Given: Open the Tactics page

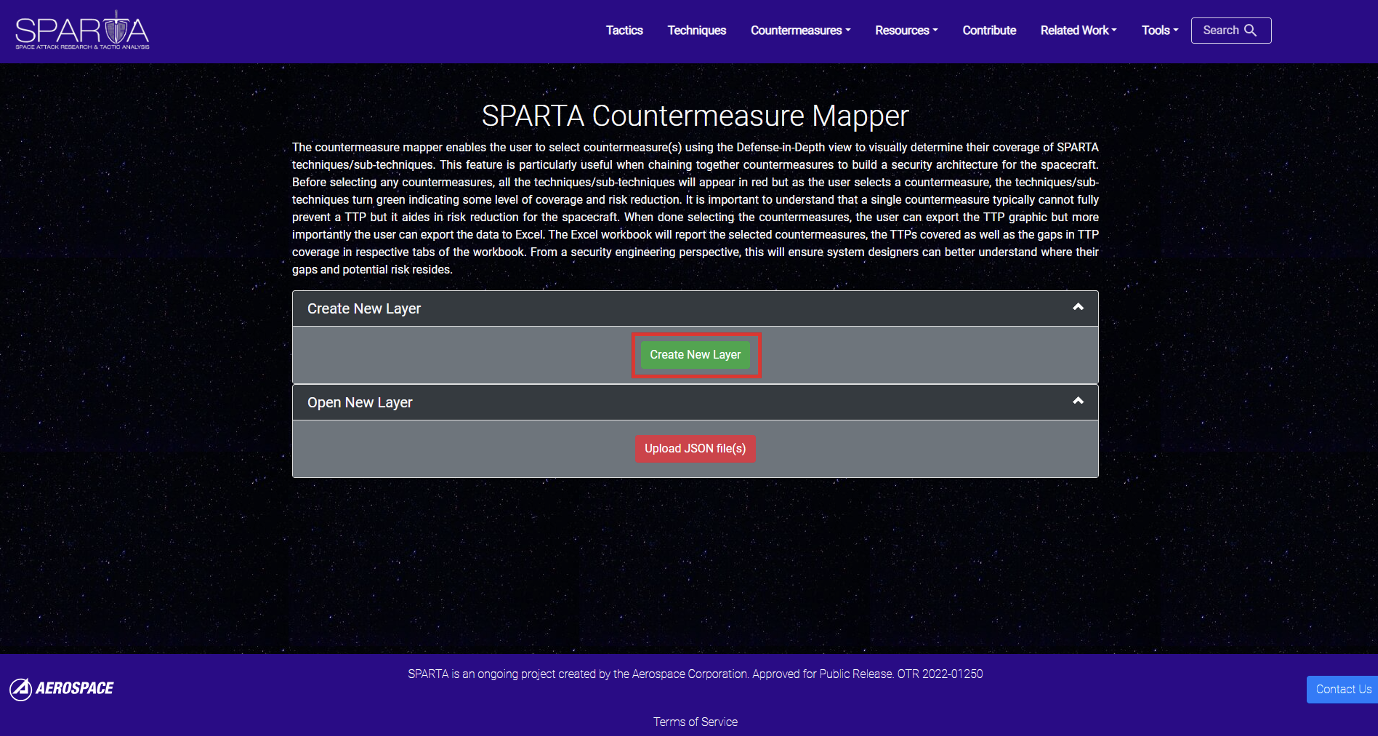Looking at the screenshot, I should tap(624, 30).
